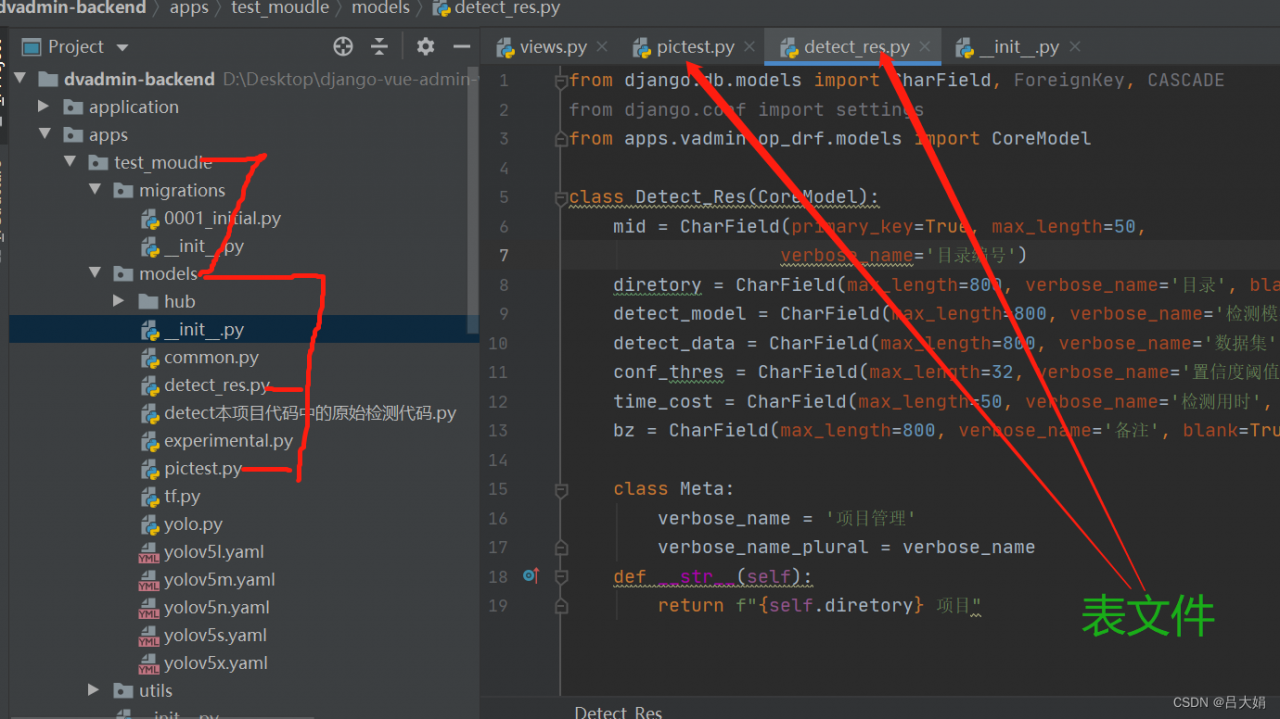
Task: Switch to the __init__.py editor tab
Action: click(1018, 47)
